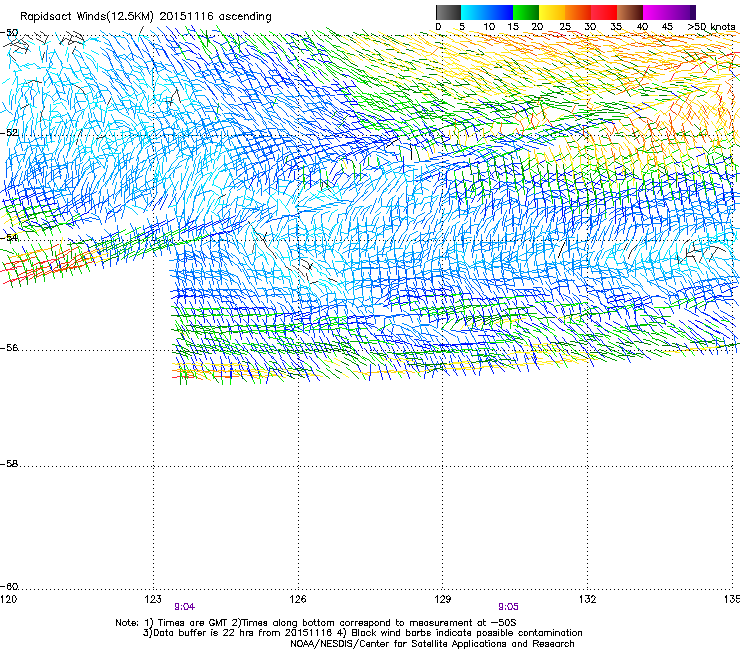Click the gray 0-5 knots color segment
The image size is (740, 650).
click(x=448, y=12)
